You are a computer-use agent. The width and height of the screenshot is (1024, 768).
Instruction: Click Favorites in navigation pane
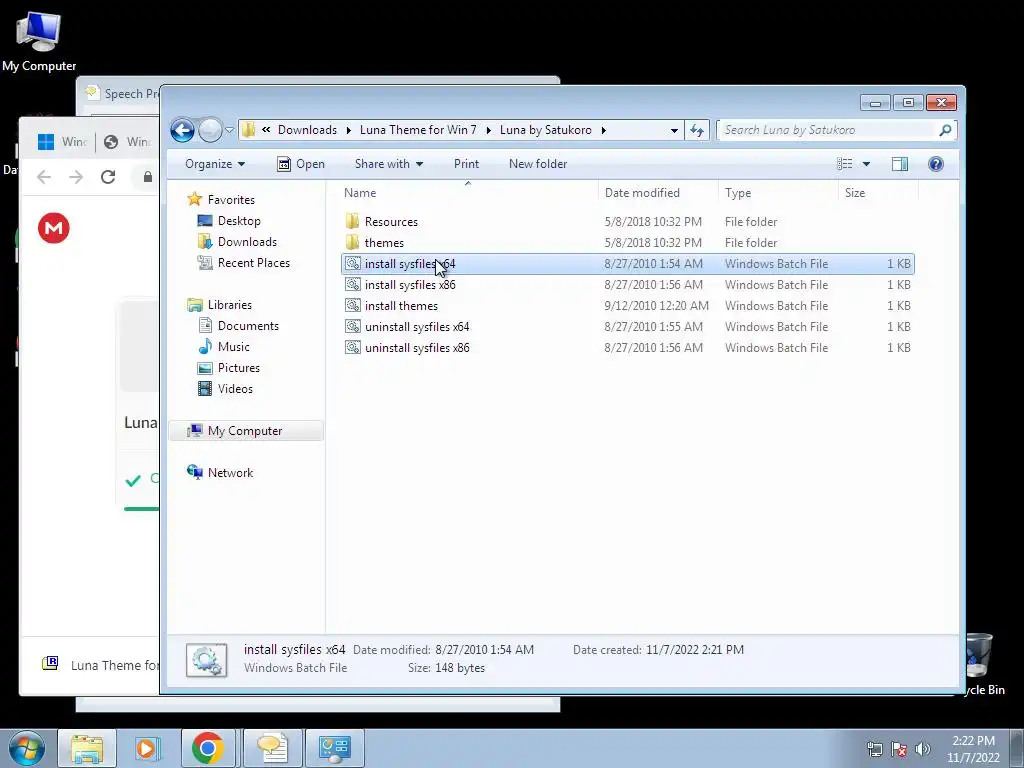(x=231, y=200)
